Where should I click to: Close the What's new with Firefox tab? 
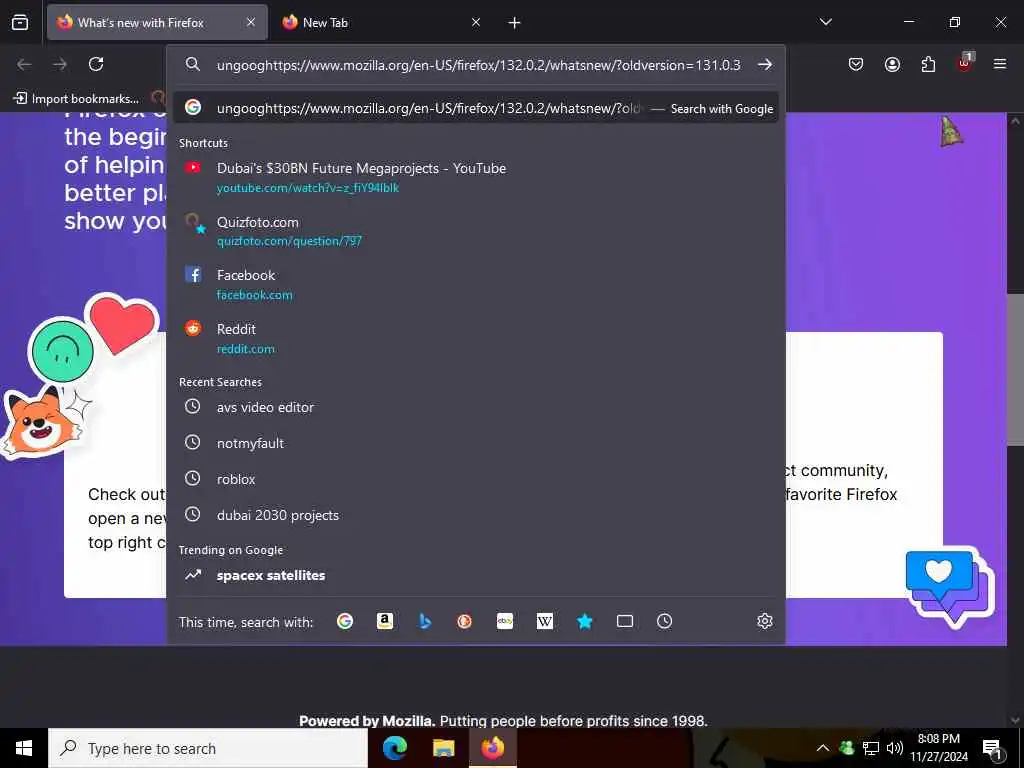251,23
